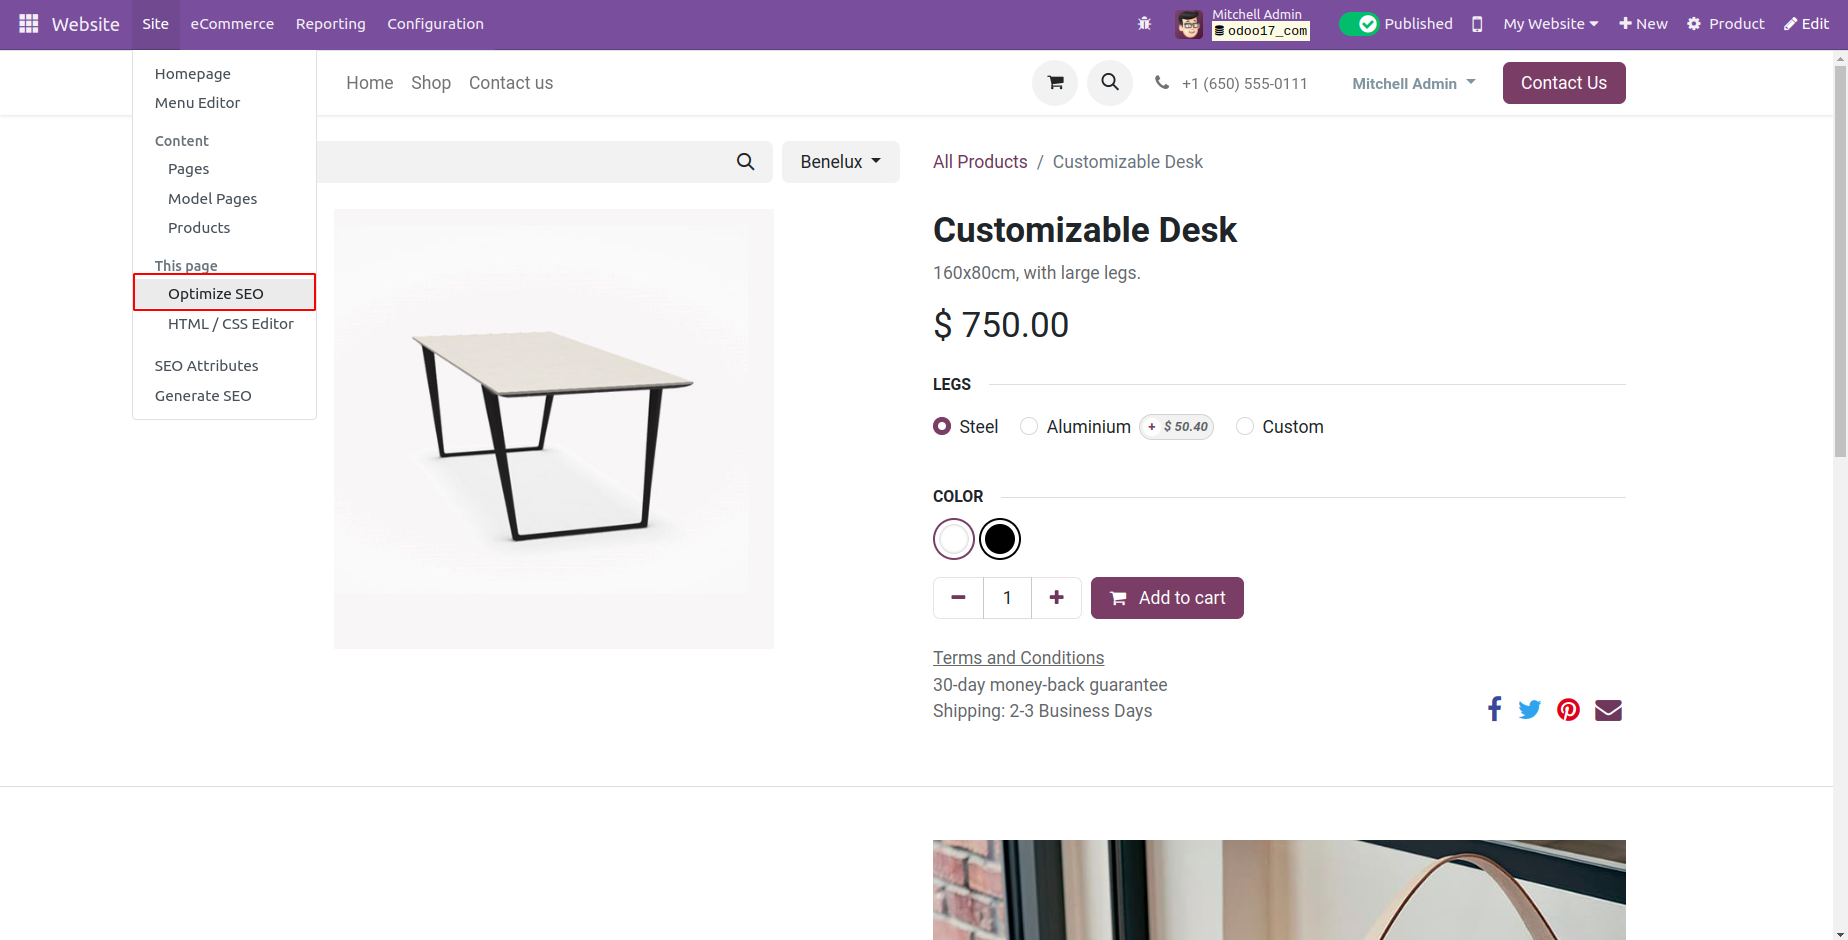This screenshot has width=1848, height=940.
Task: Share product on Twitter
Action: pyautogui.click(x=1529, y=710)
